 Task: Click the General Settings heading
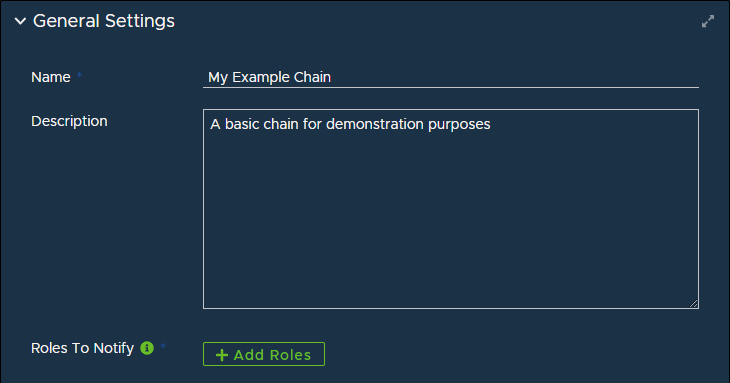click(x=104, y=21)
